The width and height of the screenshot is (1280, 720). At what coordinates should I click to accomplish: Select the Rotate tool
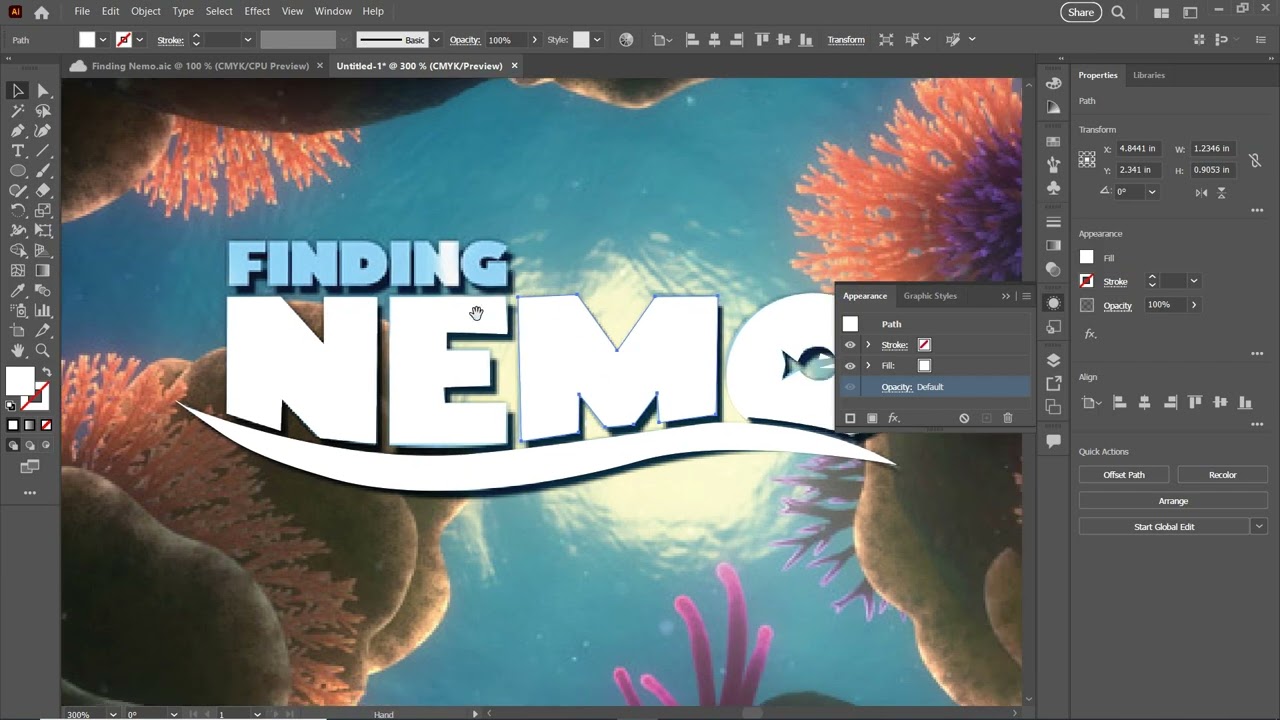click(18, 211)
